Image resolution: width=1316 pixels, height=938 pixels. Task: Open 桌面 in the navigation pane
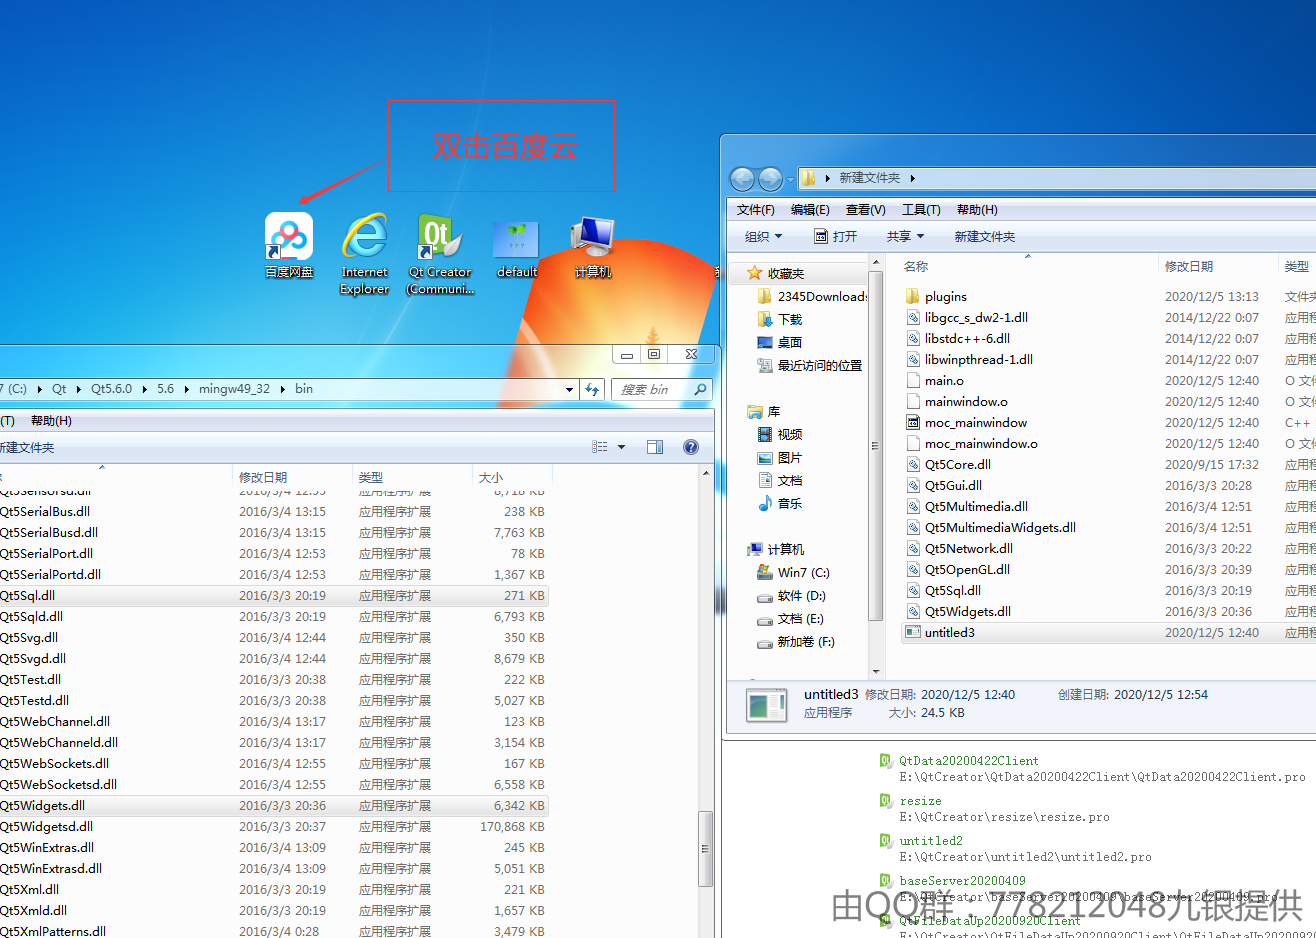point(780,342)
